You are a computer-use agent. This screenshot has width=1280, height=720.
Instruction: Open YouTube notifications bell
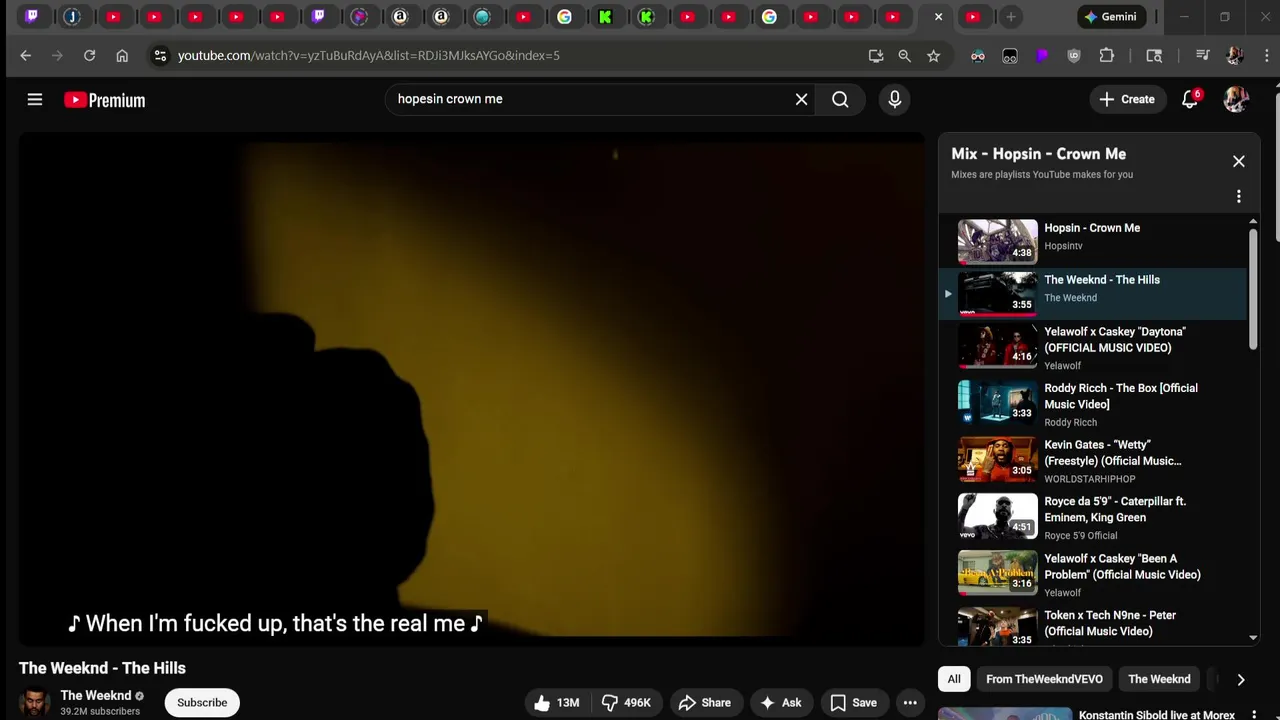tap(1190, 99)
